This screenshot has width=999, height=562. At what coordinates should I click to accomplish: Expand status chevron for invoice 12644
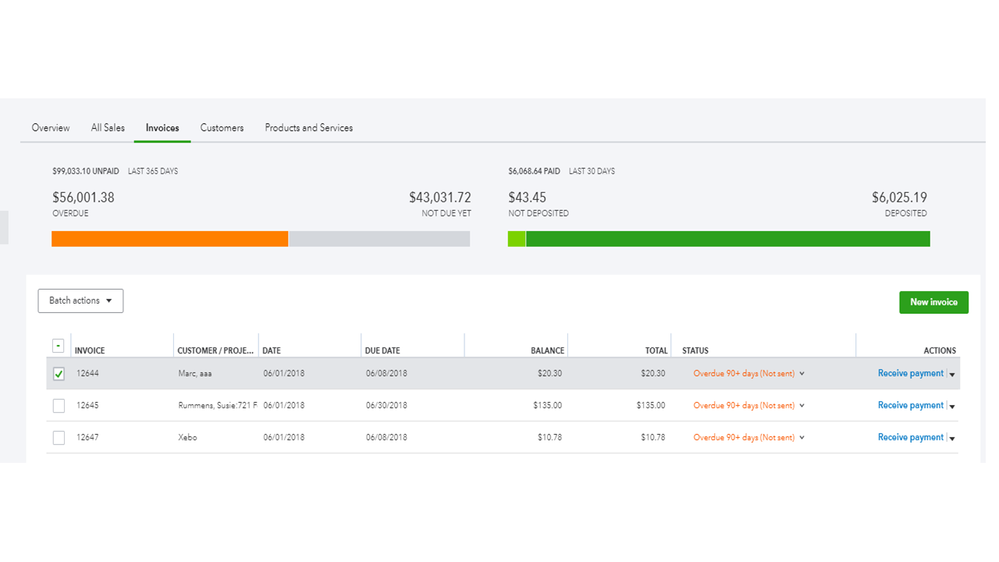pos(802,374)
